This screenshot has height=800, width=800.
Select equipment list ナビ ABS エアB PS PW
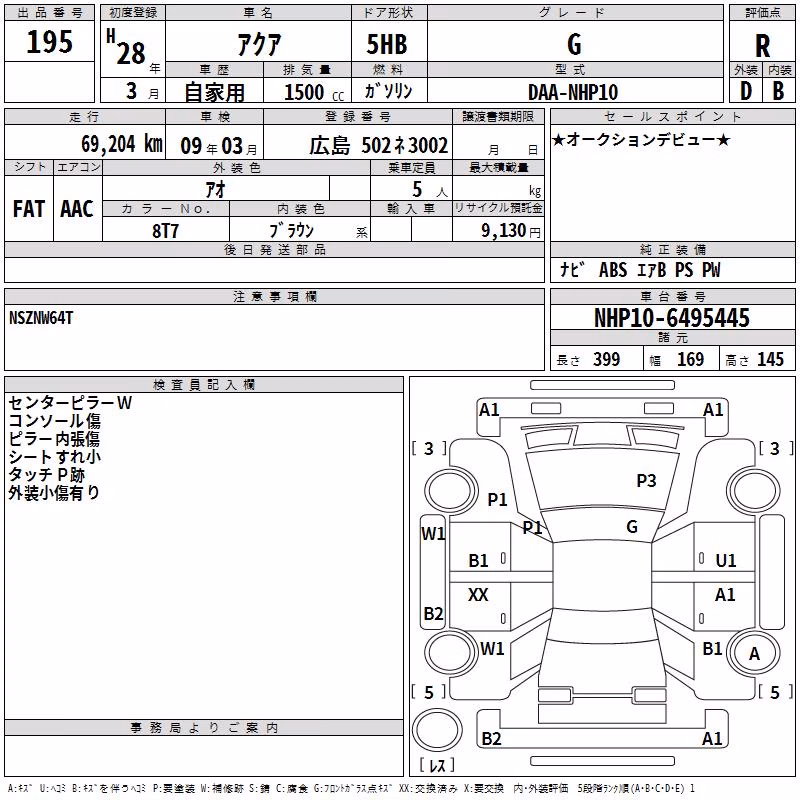tap(640, 270)
